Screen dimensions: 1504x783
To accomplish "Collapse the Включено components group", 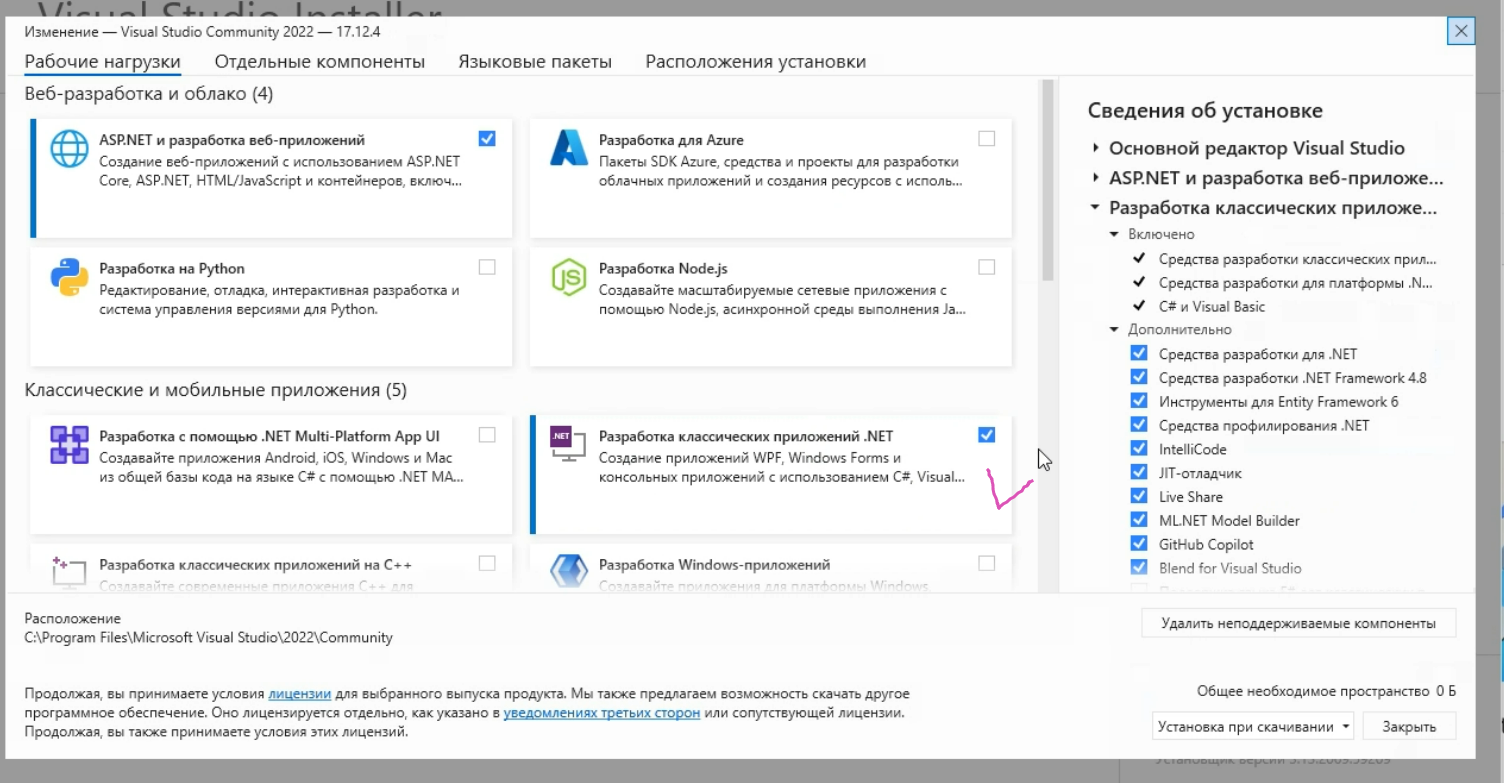I will pyautogui.click(x=1115, y=234).
